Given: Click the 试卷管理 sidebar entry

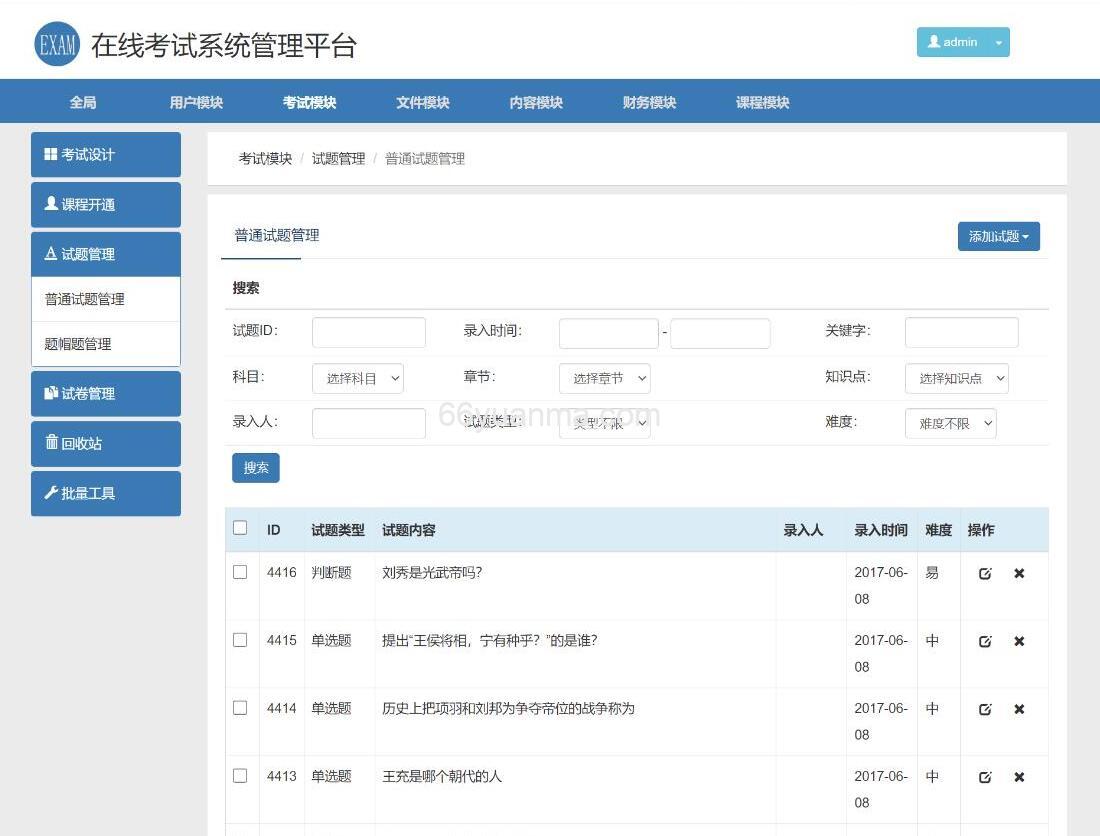Looking at the screenshot, I should click(78, 393).
